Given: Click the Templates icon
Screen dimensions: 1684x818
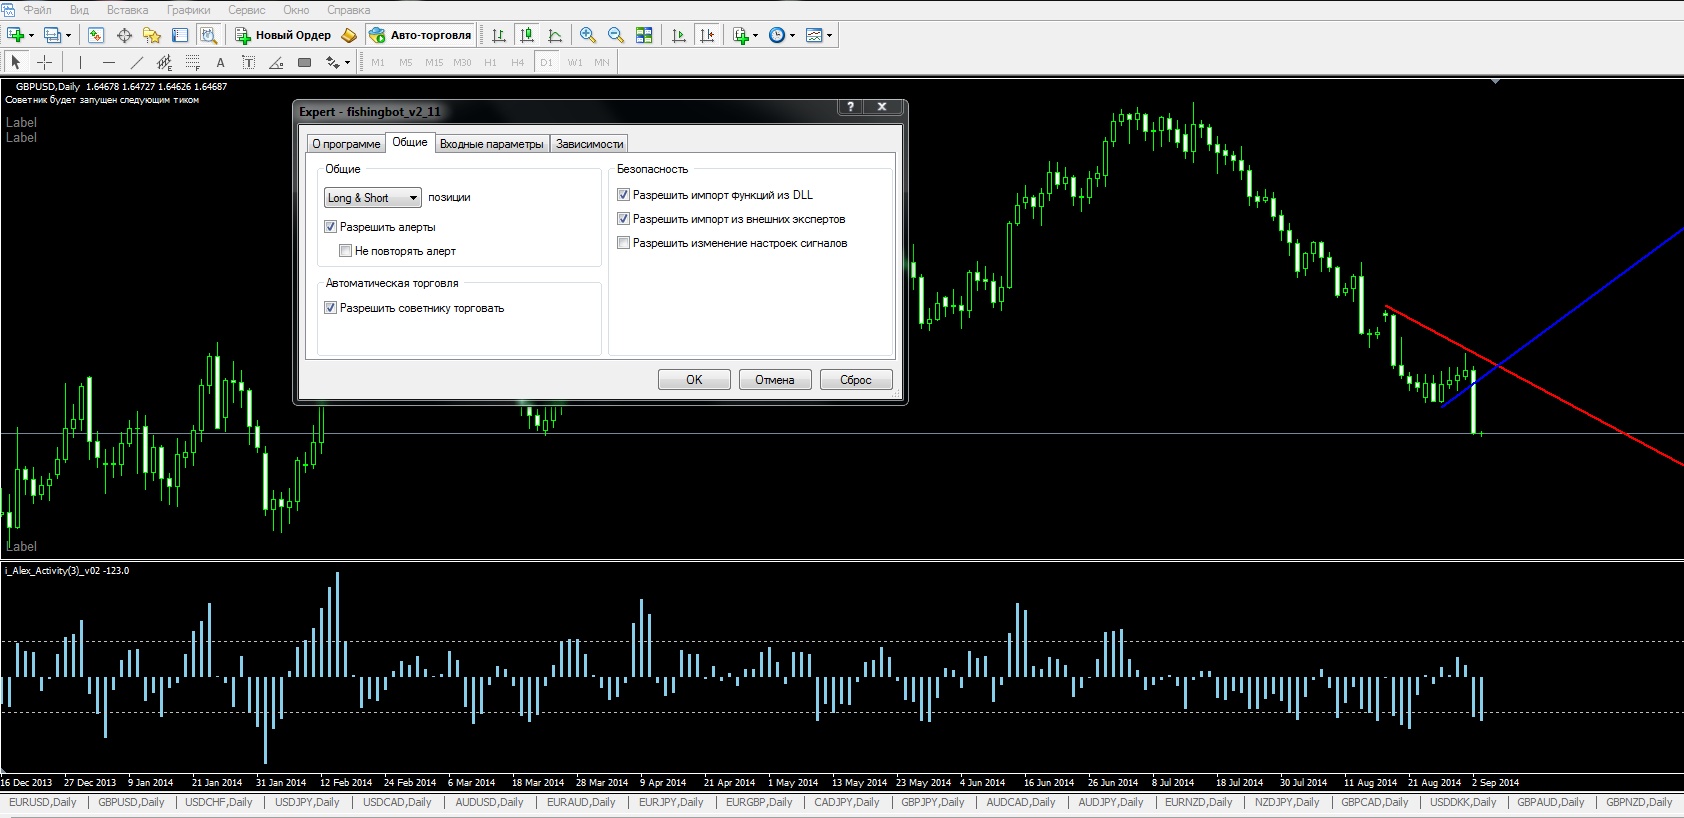Looking at the screenshot, I should click(x=814, y=35).
